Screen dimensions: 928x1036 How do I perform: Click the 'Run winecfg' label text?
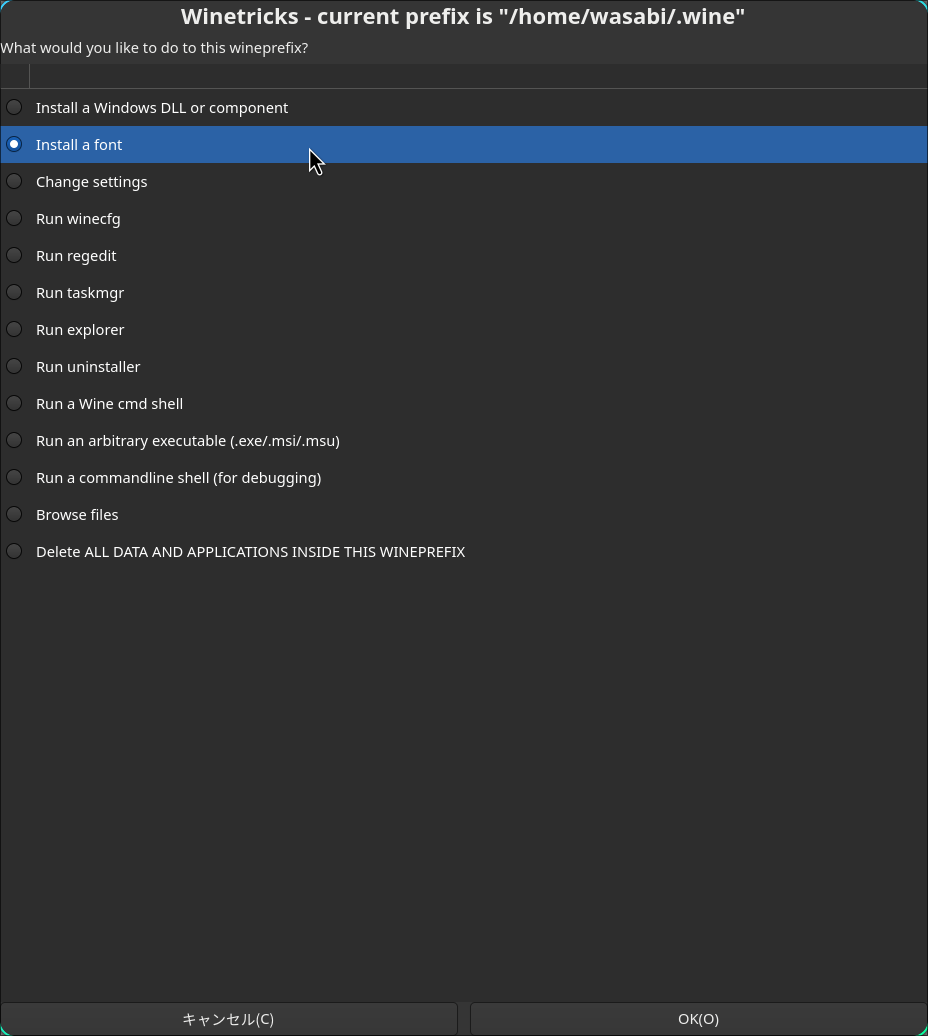tap(78, 219)
